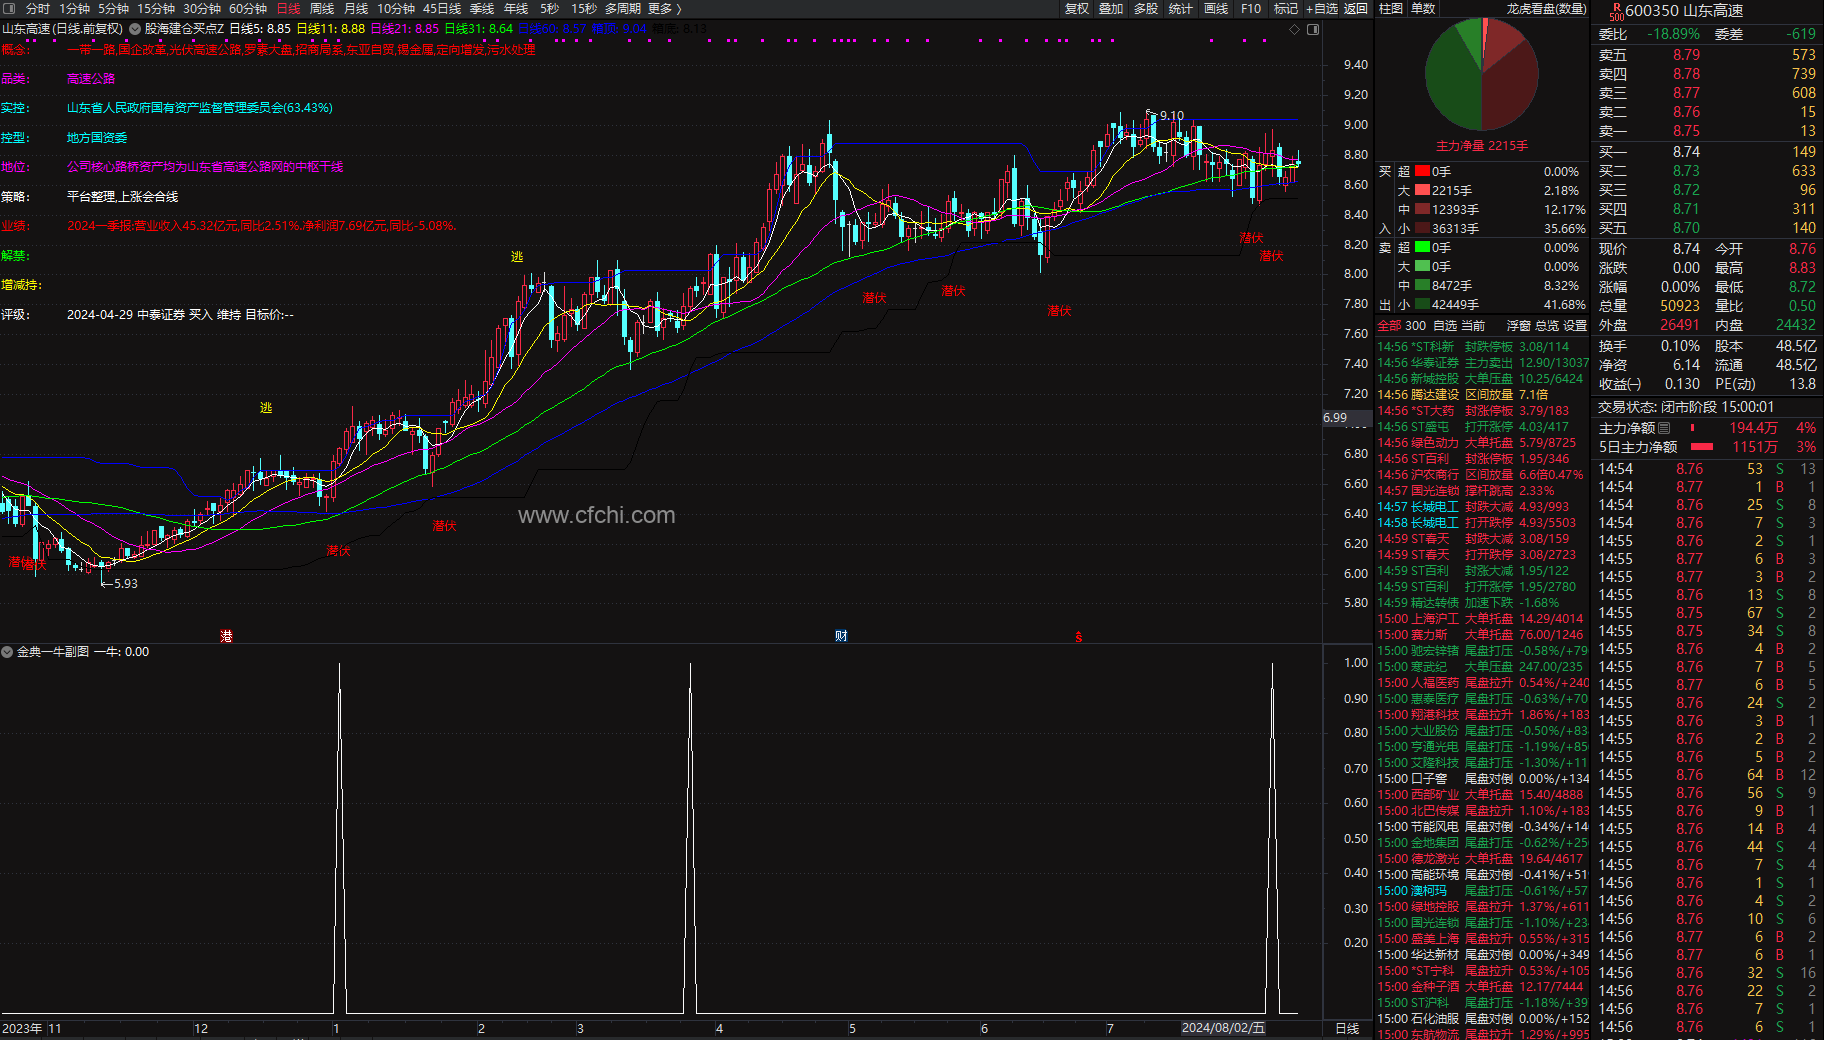Click the 龙虎看盘(数量) panel title
The width and height of the screenshot is (1824, 1040).
coord(1546,9)
